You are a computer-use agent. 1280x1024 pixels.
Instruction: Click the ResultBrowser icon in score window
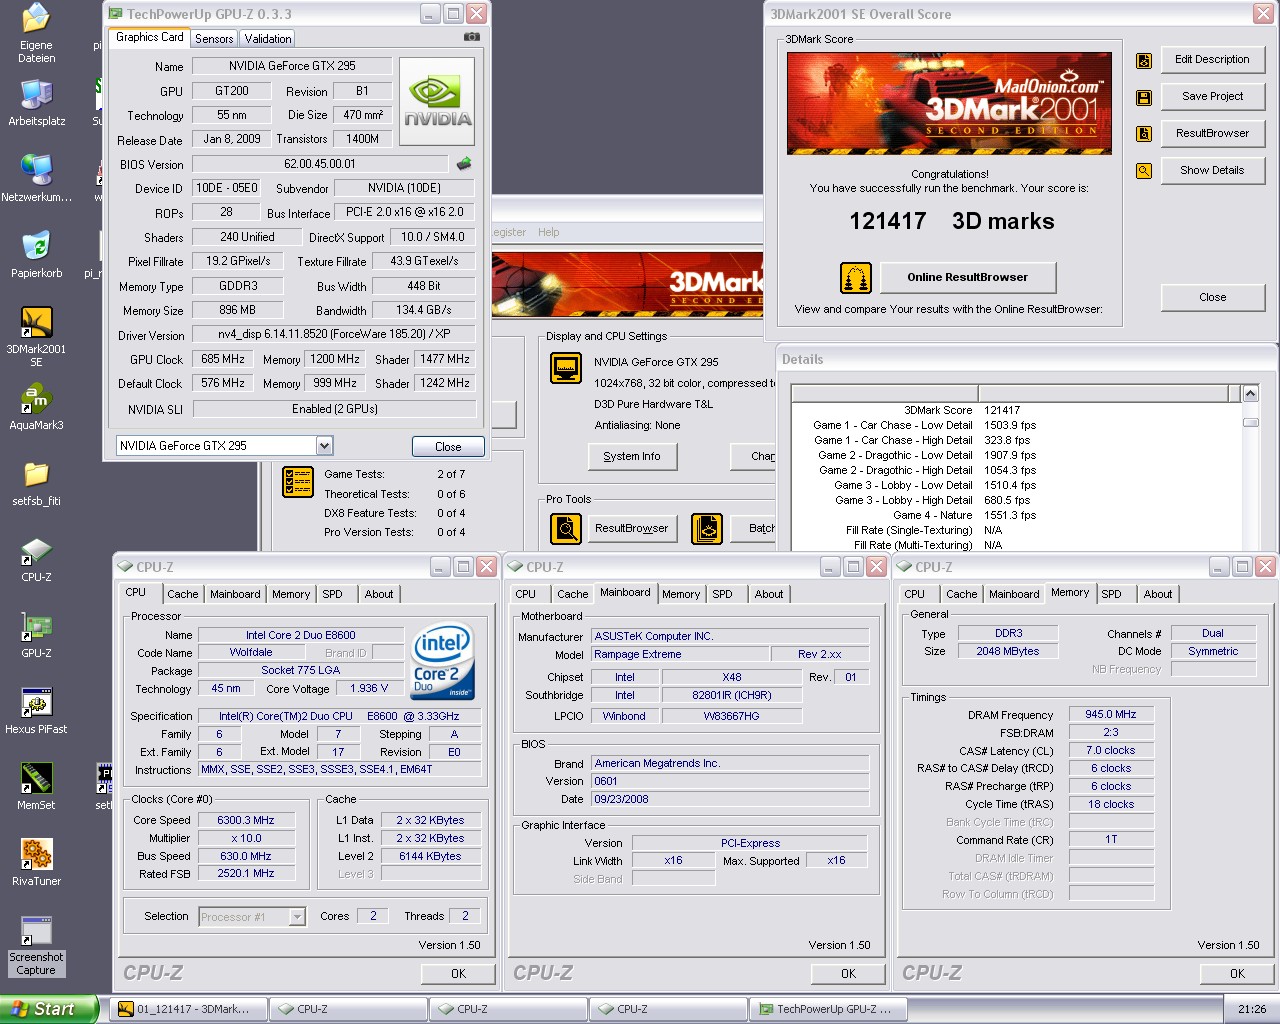click(x=1144, y=134)
